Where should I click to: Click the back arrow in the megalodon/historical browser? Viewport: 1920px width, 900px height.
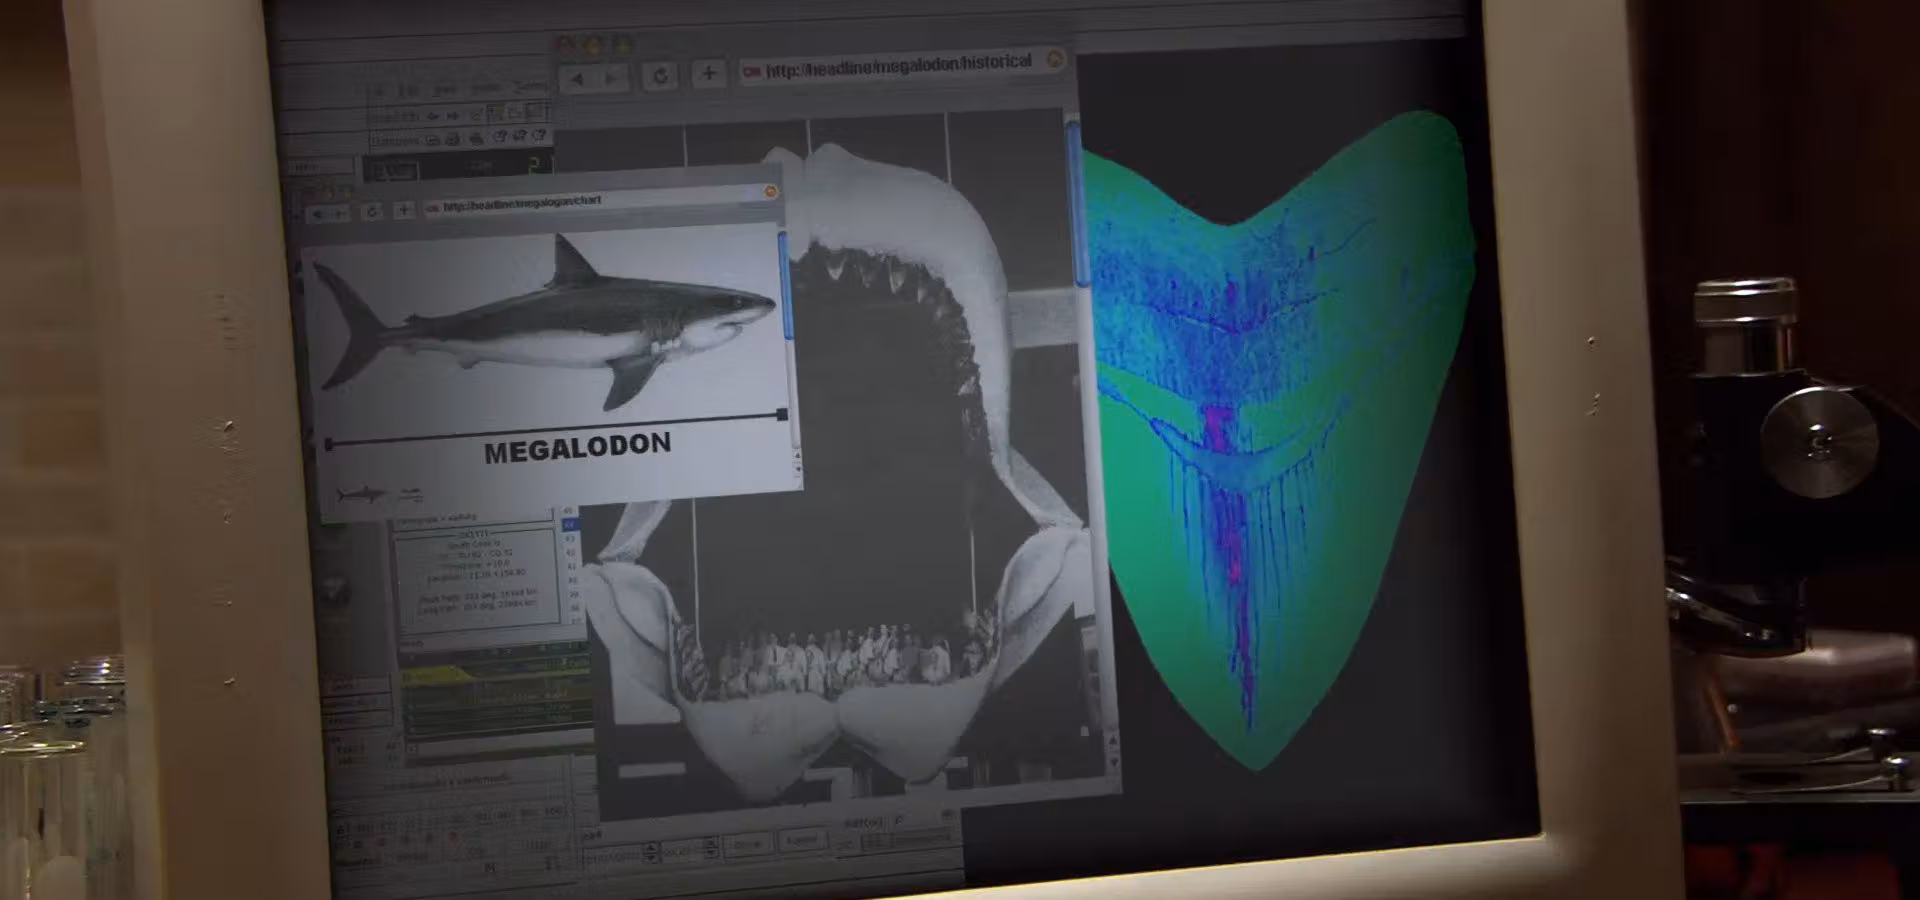coord(578,78)
